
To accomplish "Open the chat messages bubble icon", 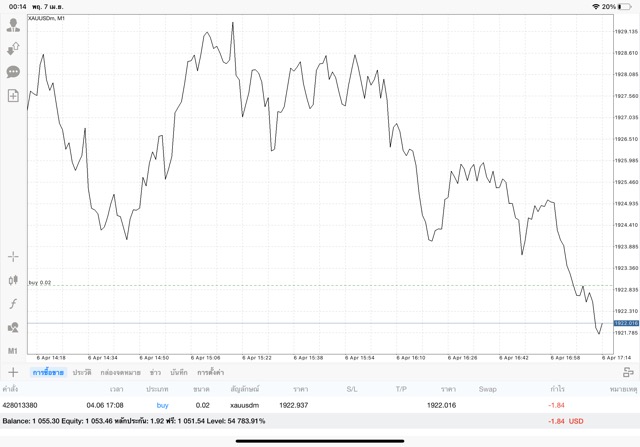I will (13, 72).
